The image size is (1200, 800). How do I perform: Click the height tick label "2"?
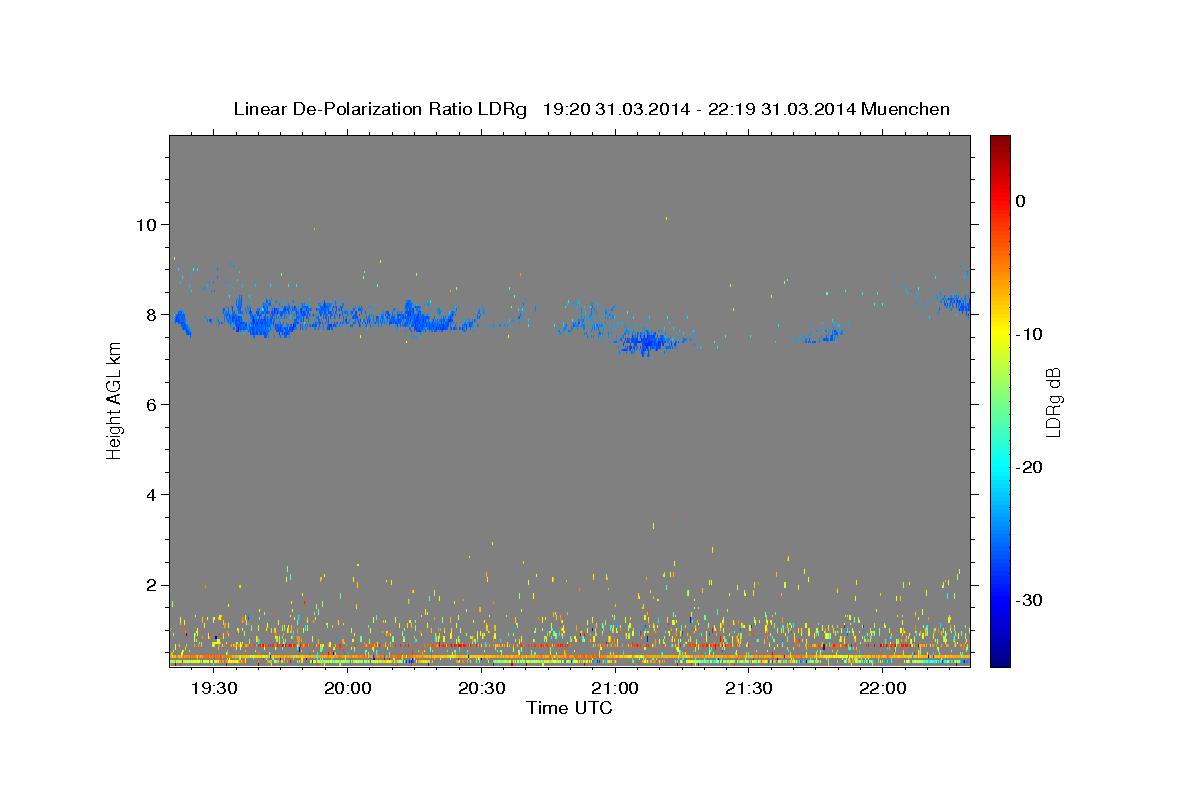(x=151, y=585)
